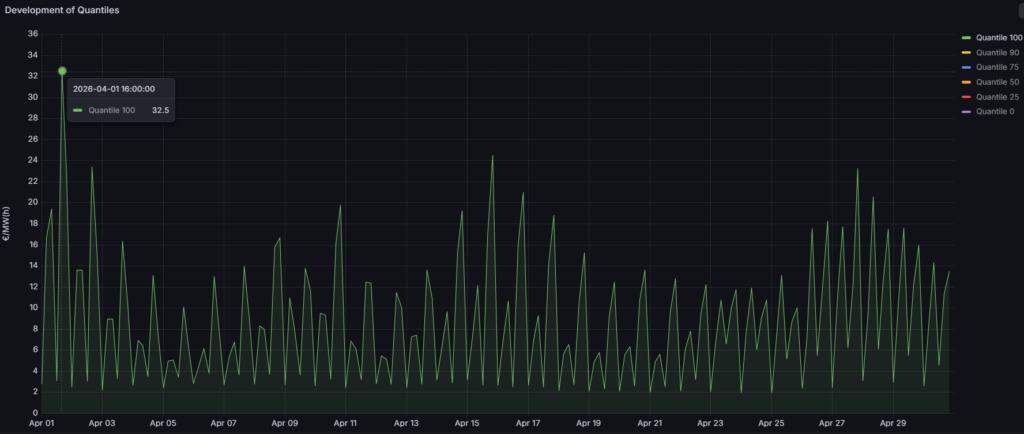Enable the Quantile 50 series label

coord(997,82)
